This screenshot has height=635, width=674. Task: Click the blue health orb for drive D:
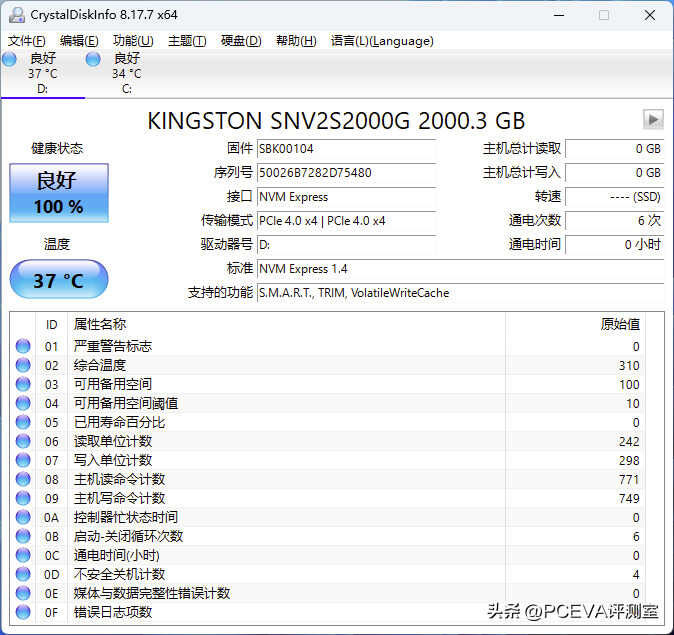9,59
